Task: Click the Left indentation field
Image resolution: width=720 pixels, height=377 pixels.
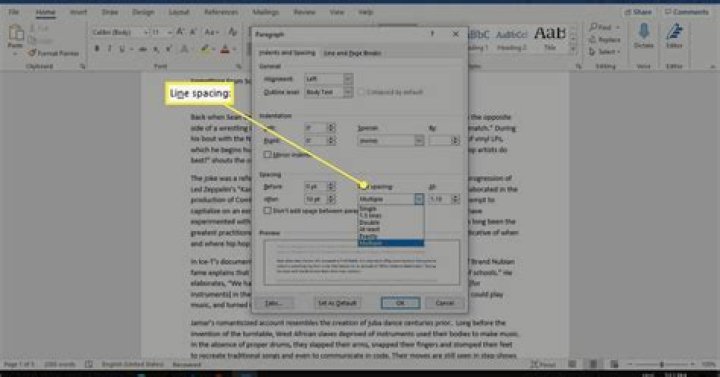Action: [316, 128]
